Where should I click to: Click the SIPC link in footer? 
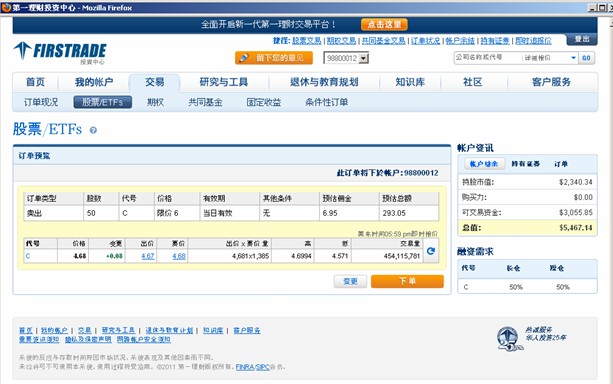point(263,367)
